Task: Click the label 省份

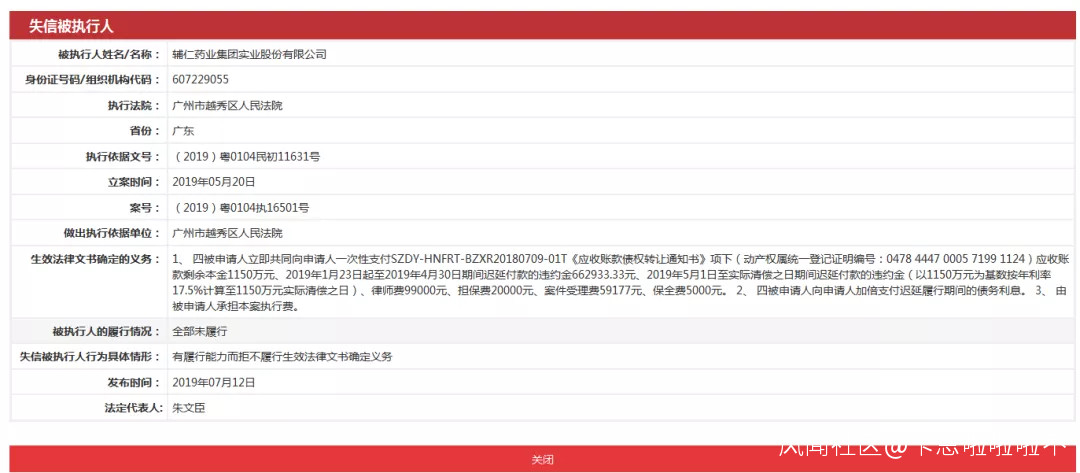Action: click(x=145, y=131)
